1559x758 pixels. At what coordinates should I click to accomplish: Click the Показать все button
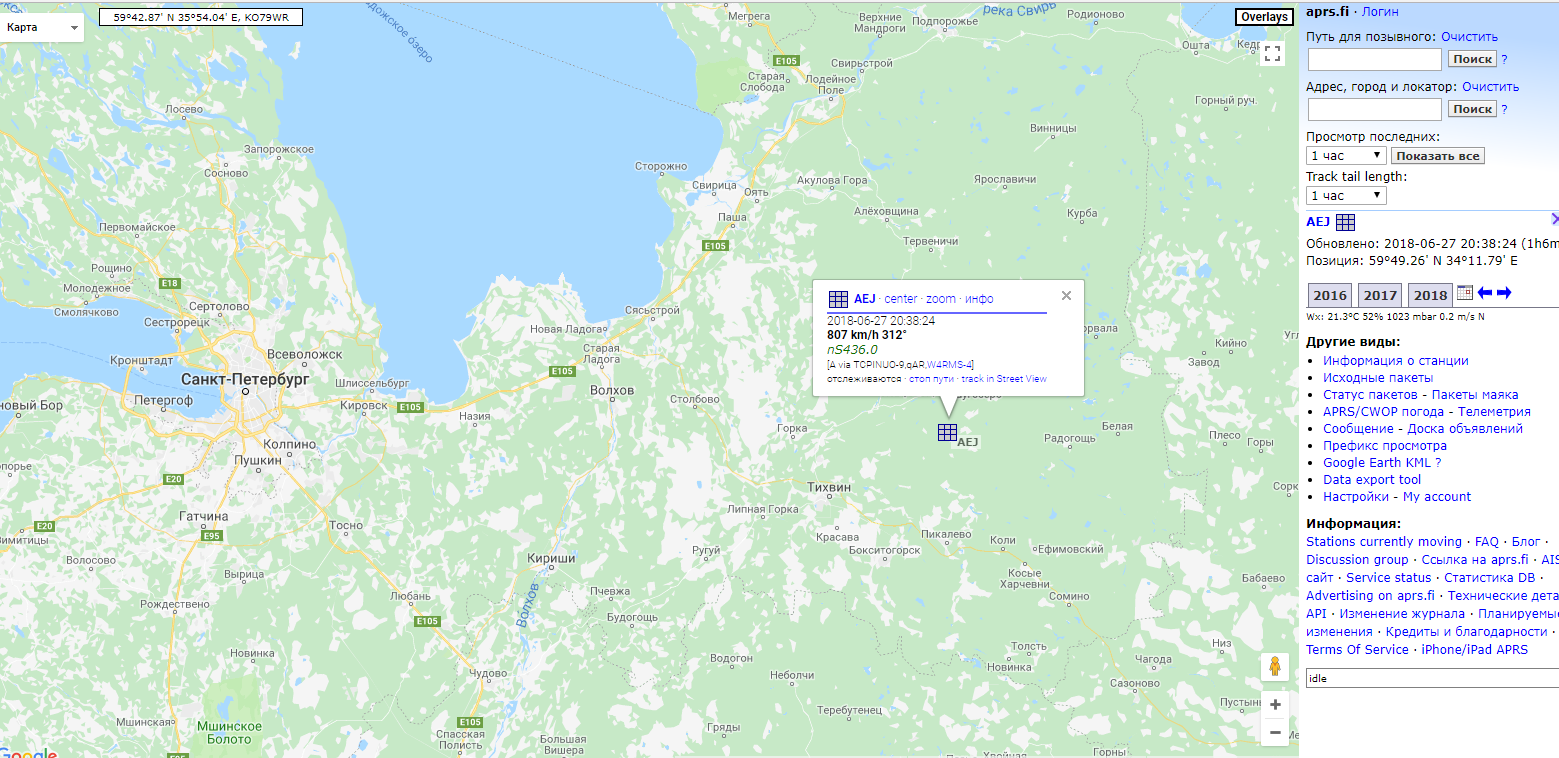click(x=1437, y=156)
